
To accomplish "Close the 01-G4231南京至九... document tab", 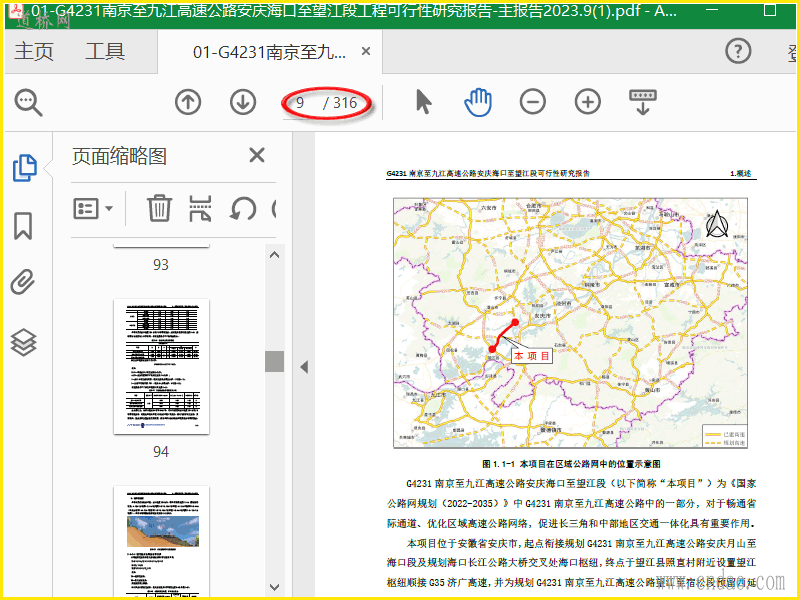I will [366, 51].
